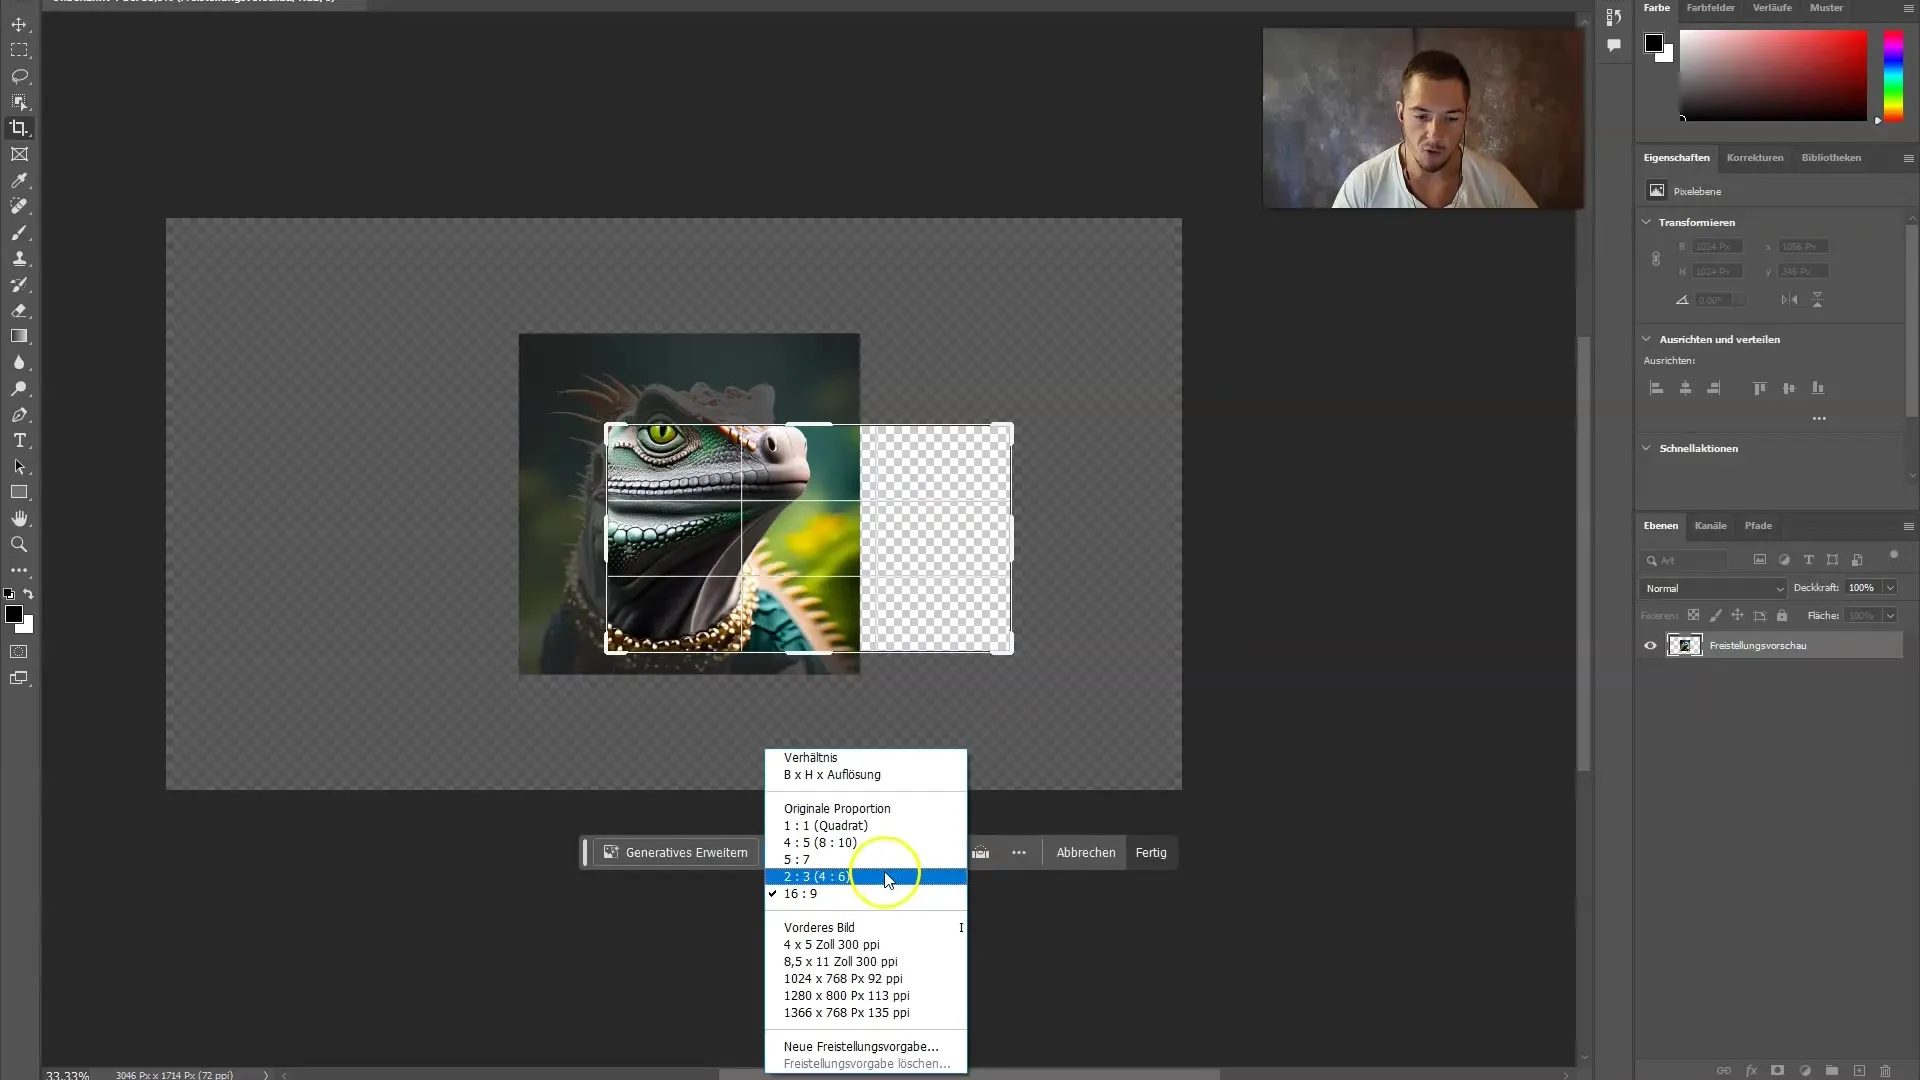1920x1080 pixels.
Task: Create a new layer with plus icon
Action: tap(1859, 1070)
